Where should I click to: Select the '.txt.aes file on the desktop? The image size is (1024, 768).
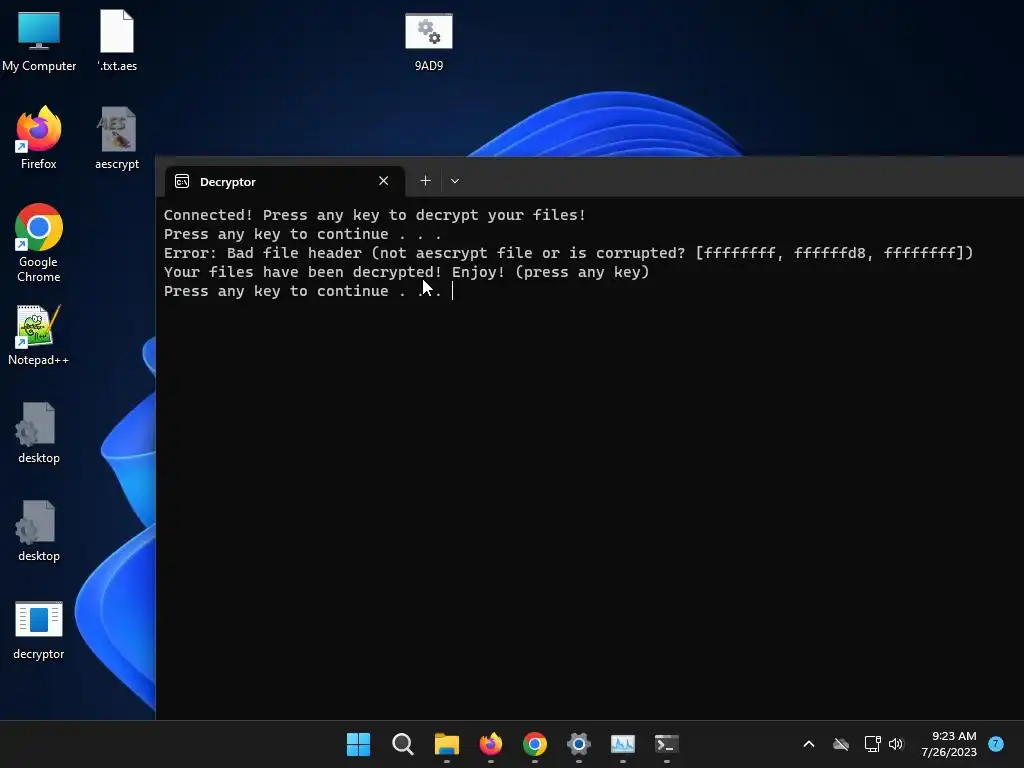coord(117,40)
